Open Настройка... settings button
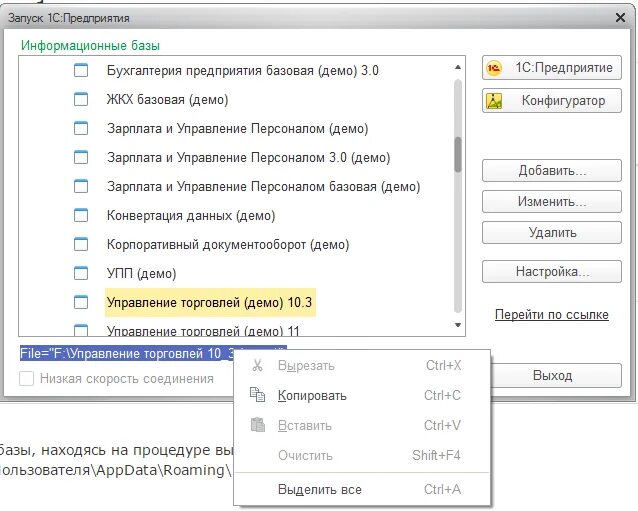 pyautogui.click(x=552, y=271)
